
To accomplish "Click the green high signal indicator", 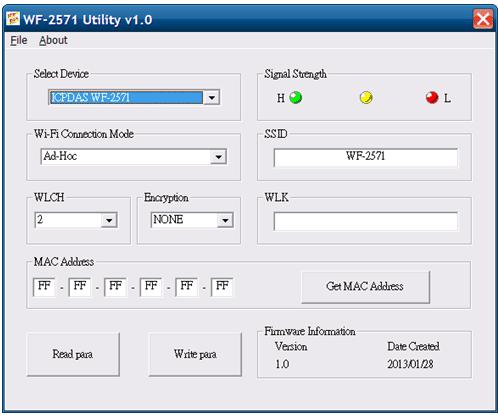I will [295, 98].
